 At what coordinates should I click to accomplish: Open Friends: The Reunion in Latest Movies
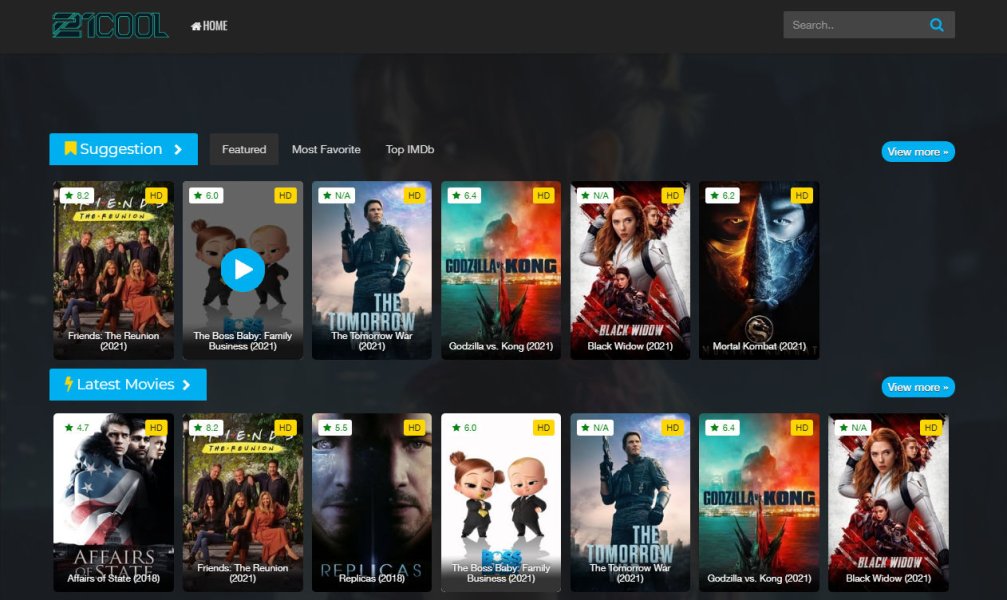coord(243,502)
